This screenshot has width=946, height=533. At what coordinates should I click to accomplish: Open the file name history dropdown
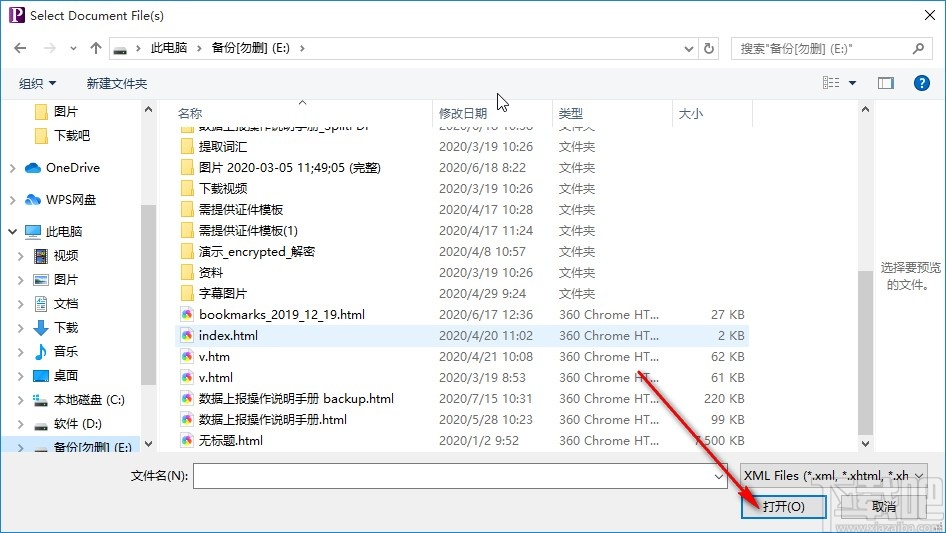719,476
